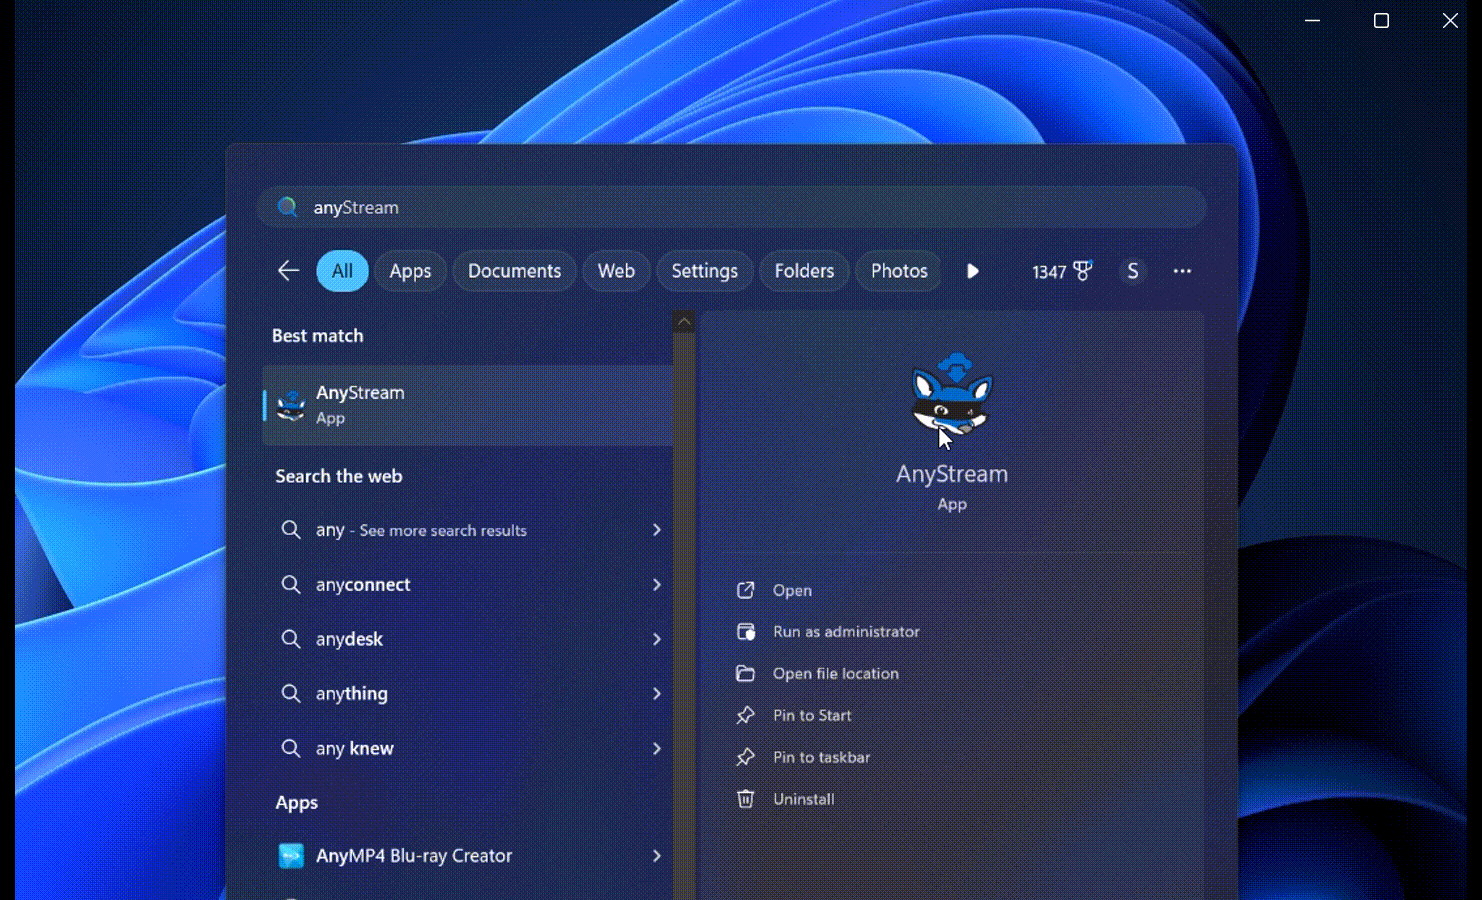
Task: Click the results list vertical scrollbar track
Action: [684, 615]
